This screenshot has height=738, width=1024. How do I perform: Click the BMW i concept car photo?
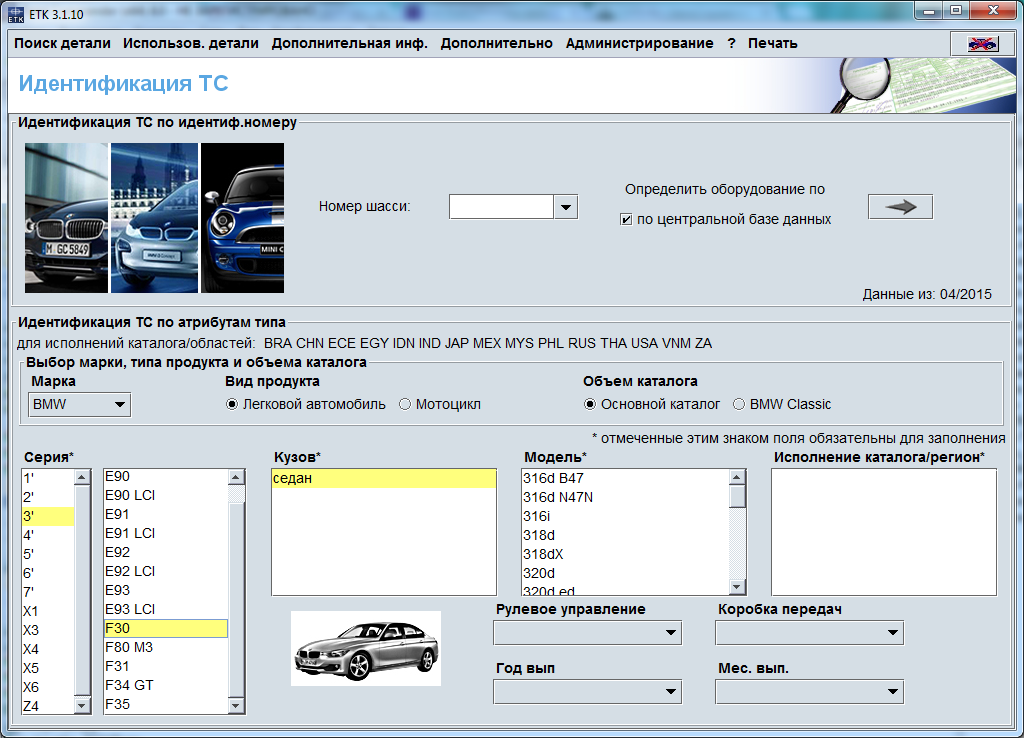(154, 217)
